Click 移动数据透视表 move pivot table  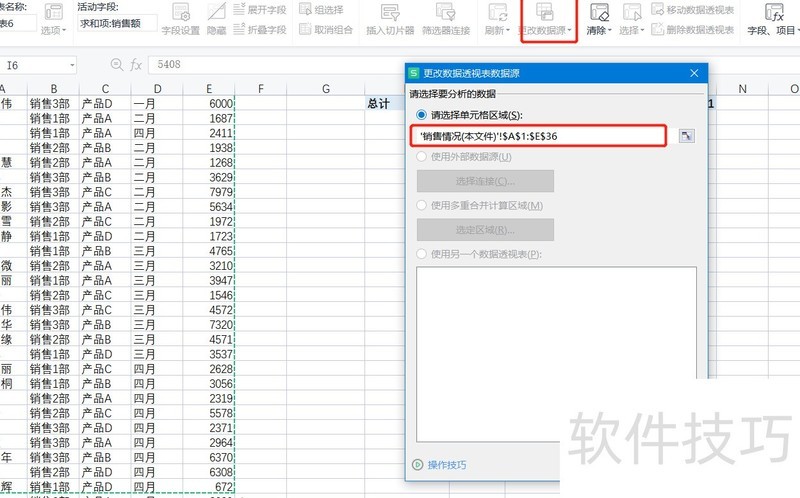[x=693, y=10]
